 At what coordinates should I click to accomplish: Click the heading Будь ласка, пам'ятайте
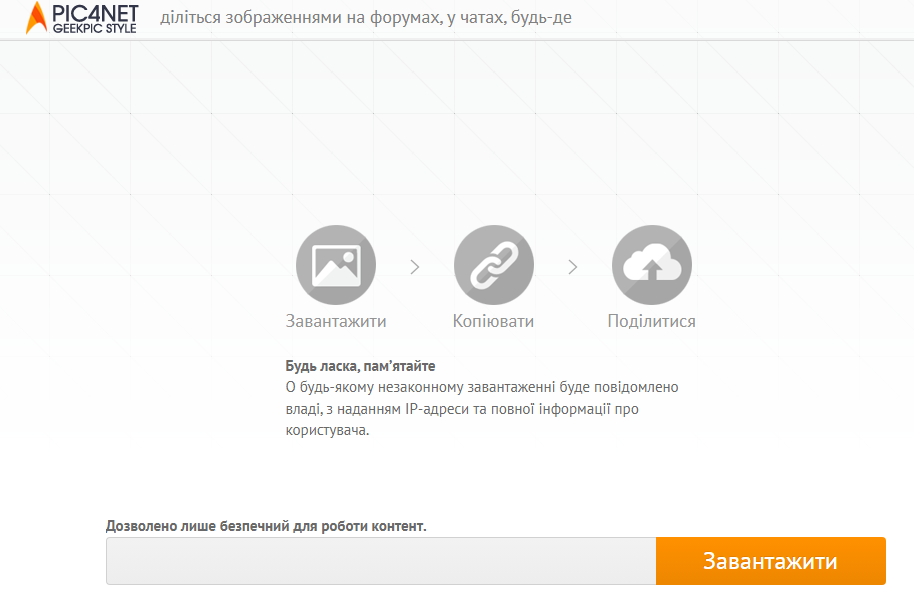360,366
